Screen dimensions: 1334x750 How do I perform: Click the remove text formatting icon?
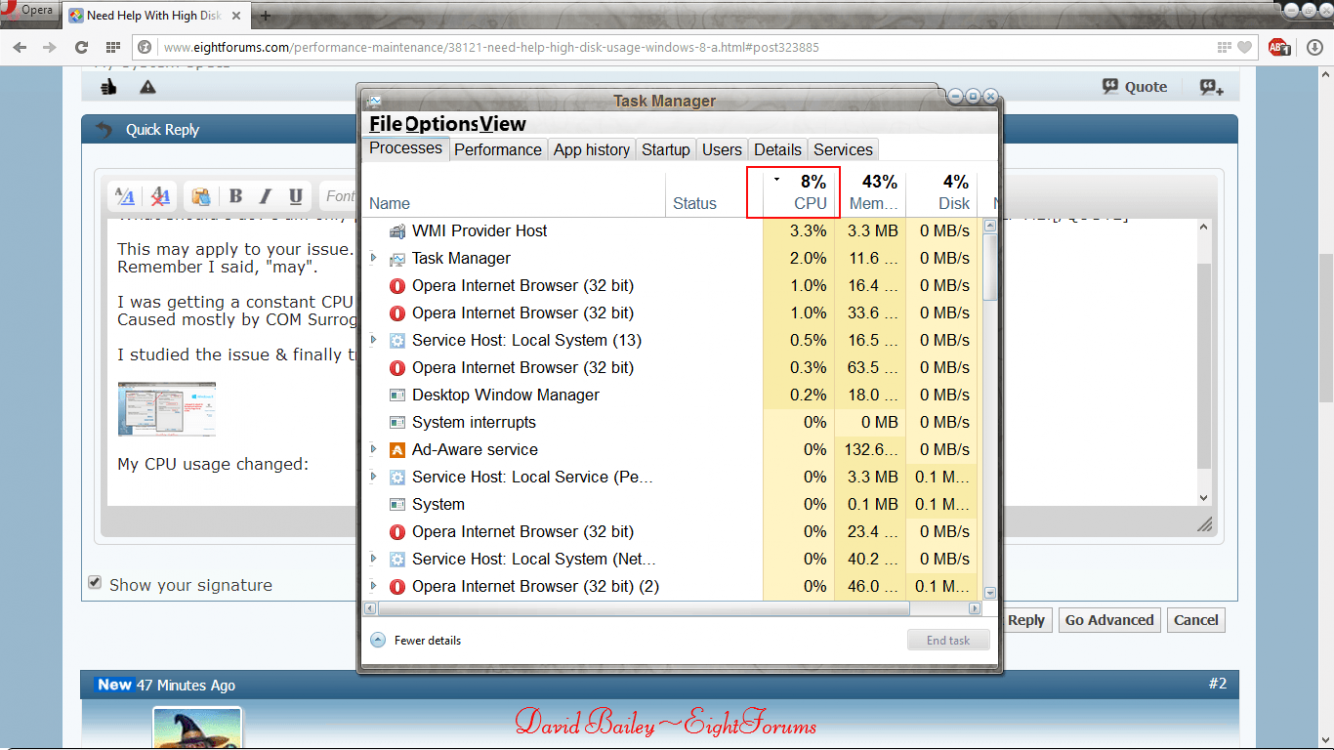(160, 196)
